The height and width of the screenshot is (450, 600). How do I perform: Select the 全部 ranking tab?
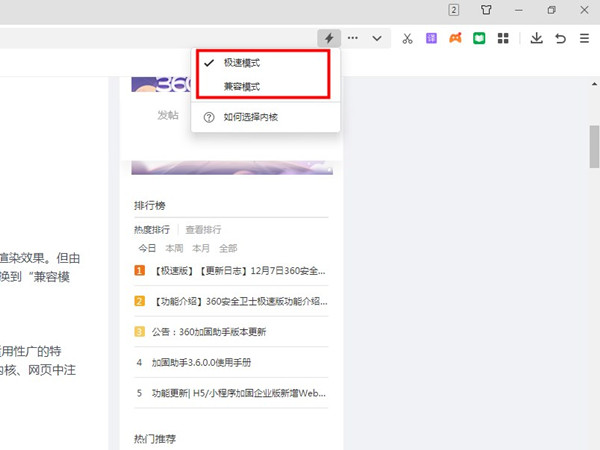(227, 247)
